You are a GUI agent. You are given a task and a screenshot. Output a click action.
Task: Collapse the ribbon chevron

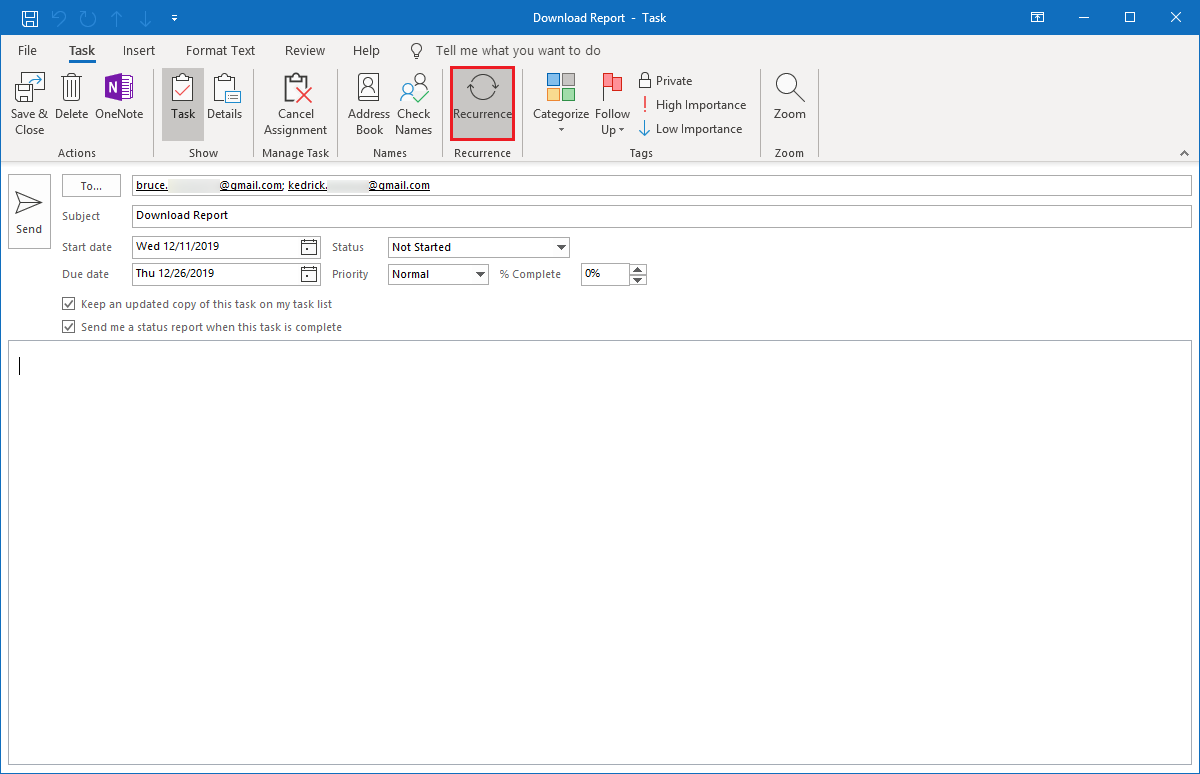[x=1184, y=153]
